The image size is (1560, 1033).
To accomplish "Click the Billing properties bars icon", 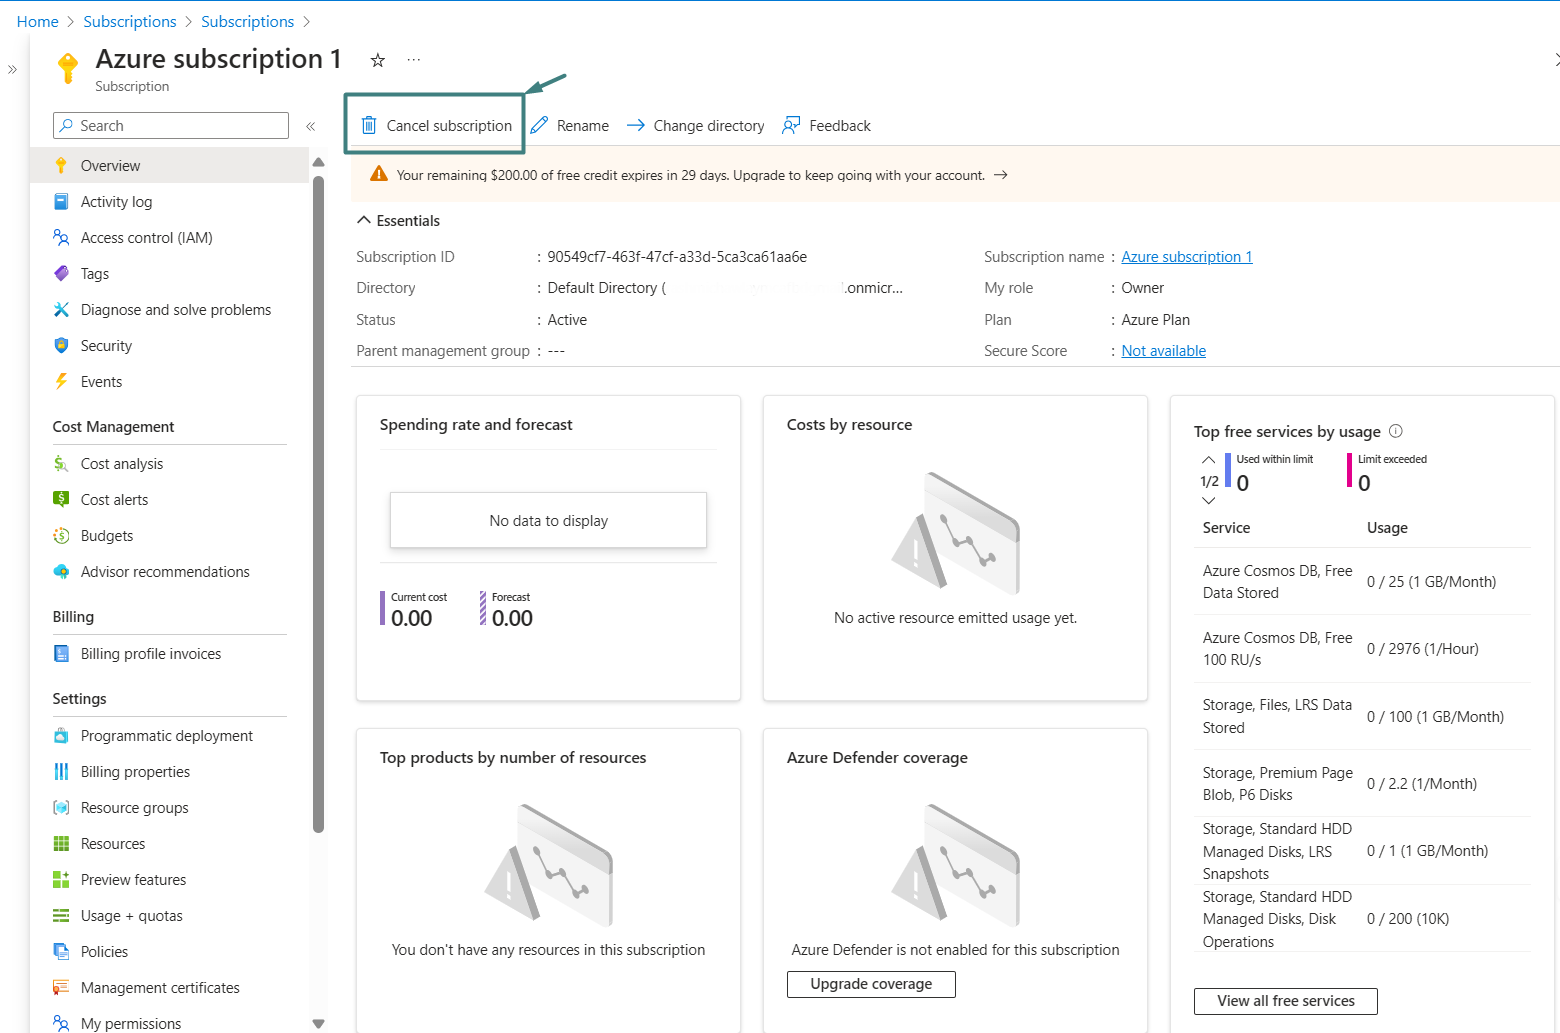I will pyautogui.click(x=61, y=771).
